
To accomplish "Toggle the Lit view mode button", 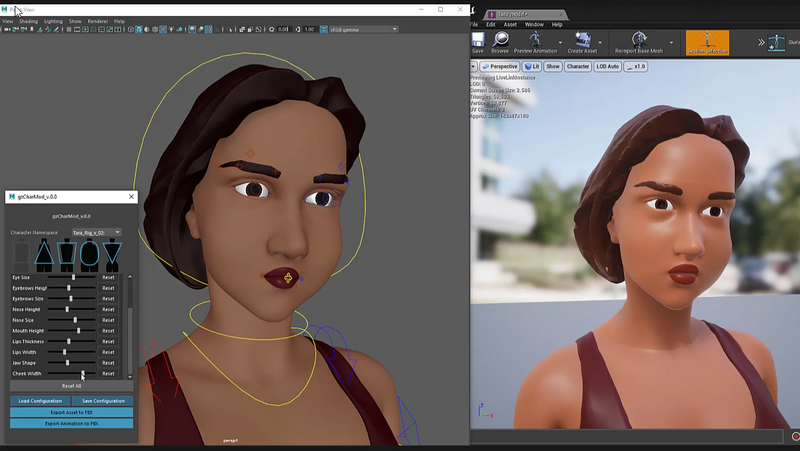I will tap(533, 67).
